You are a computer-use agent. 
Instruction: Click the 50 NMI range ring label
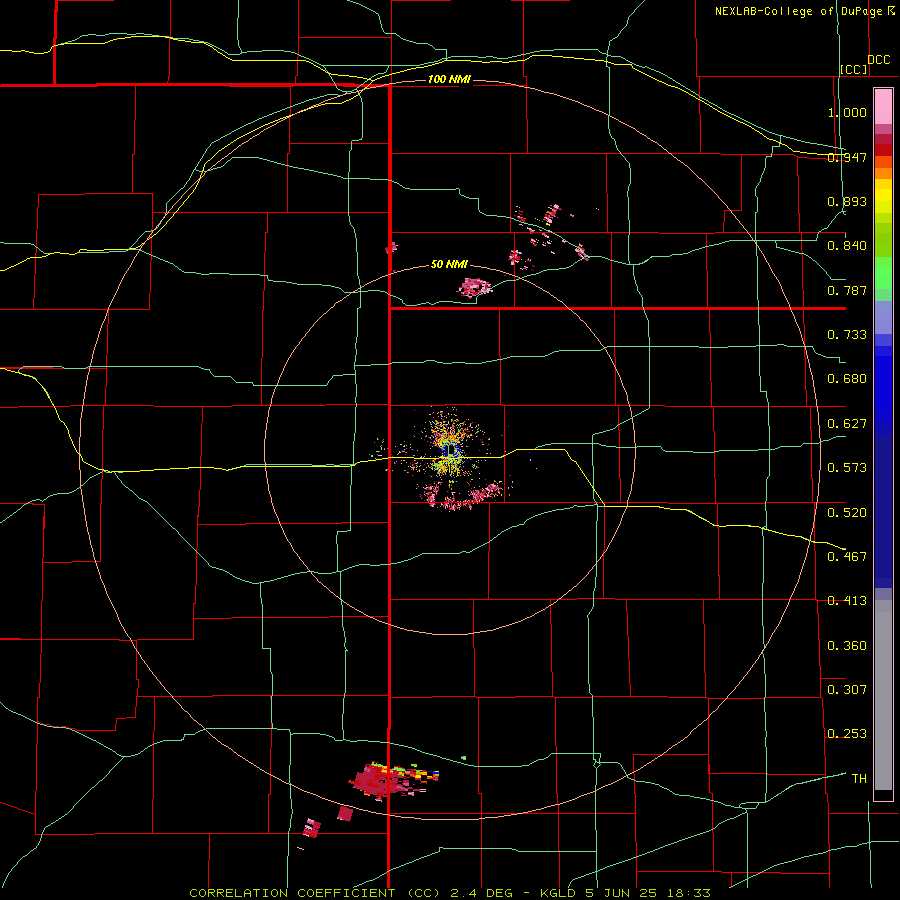(x=449, y=265)
